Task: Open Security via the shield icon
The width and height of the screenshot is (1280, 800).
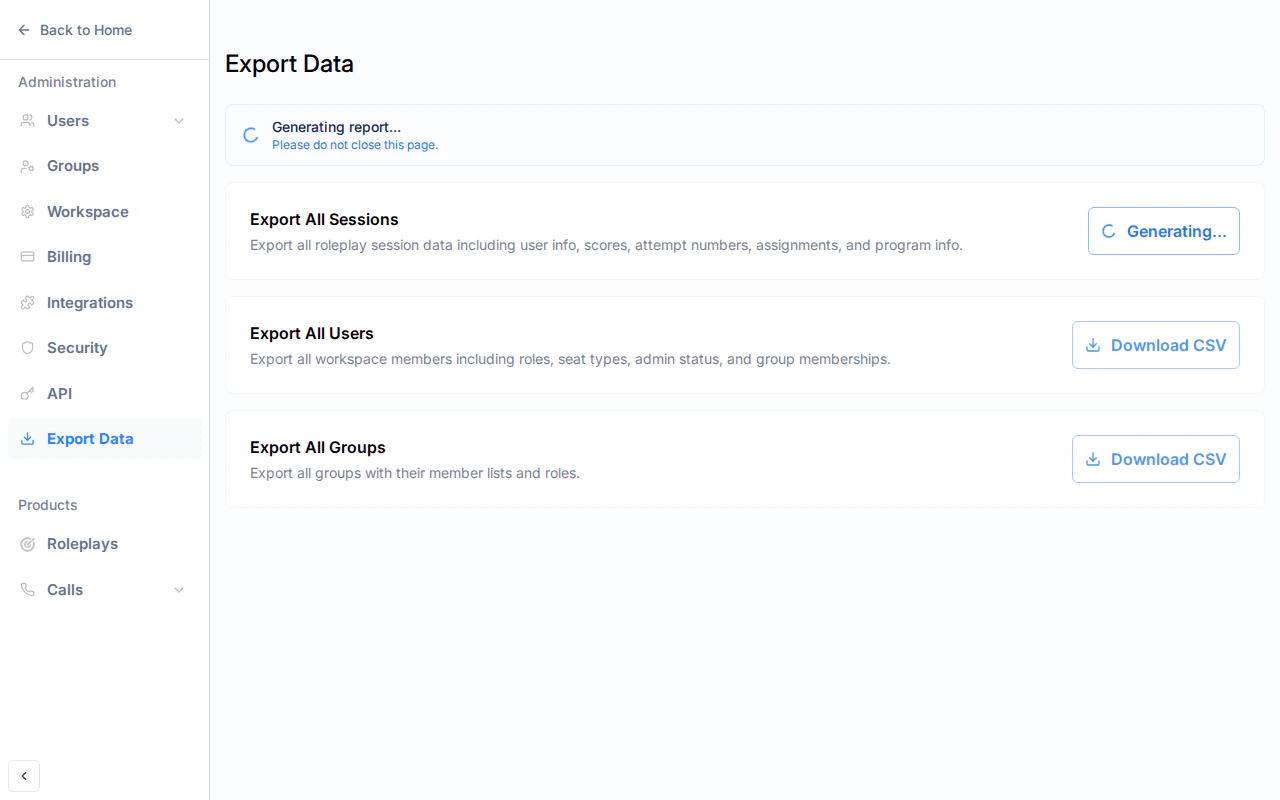Action: [x=27, y=348]
